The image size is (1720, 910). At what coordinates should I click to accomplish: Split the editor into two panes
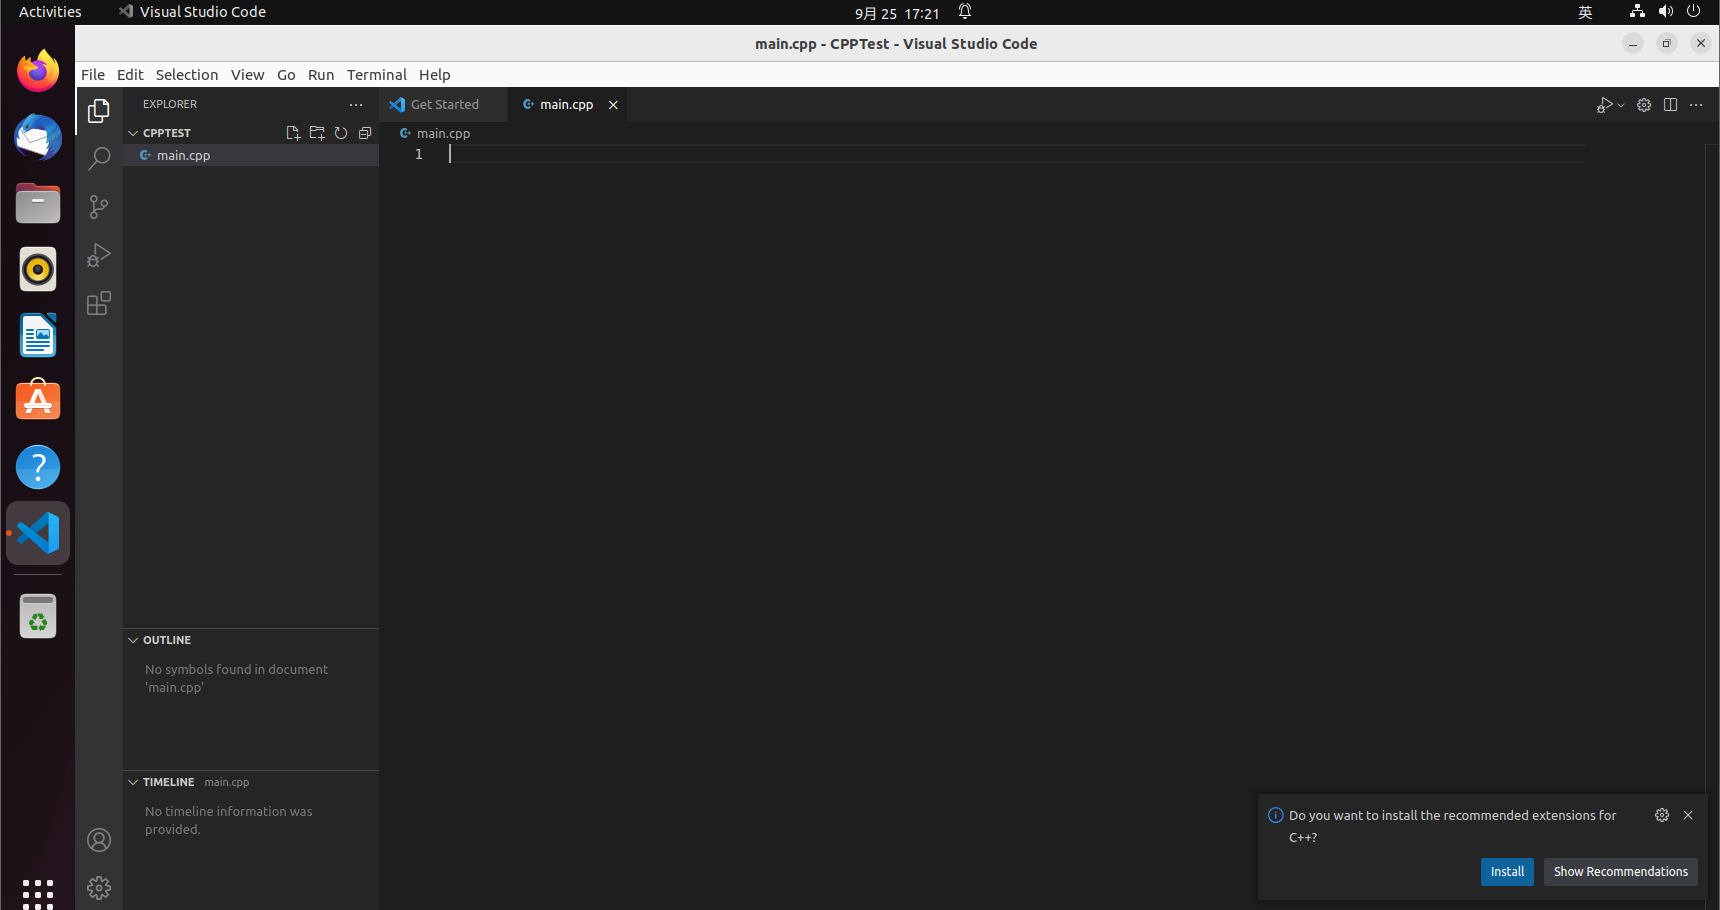1670,104
